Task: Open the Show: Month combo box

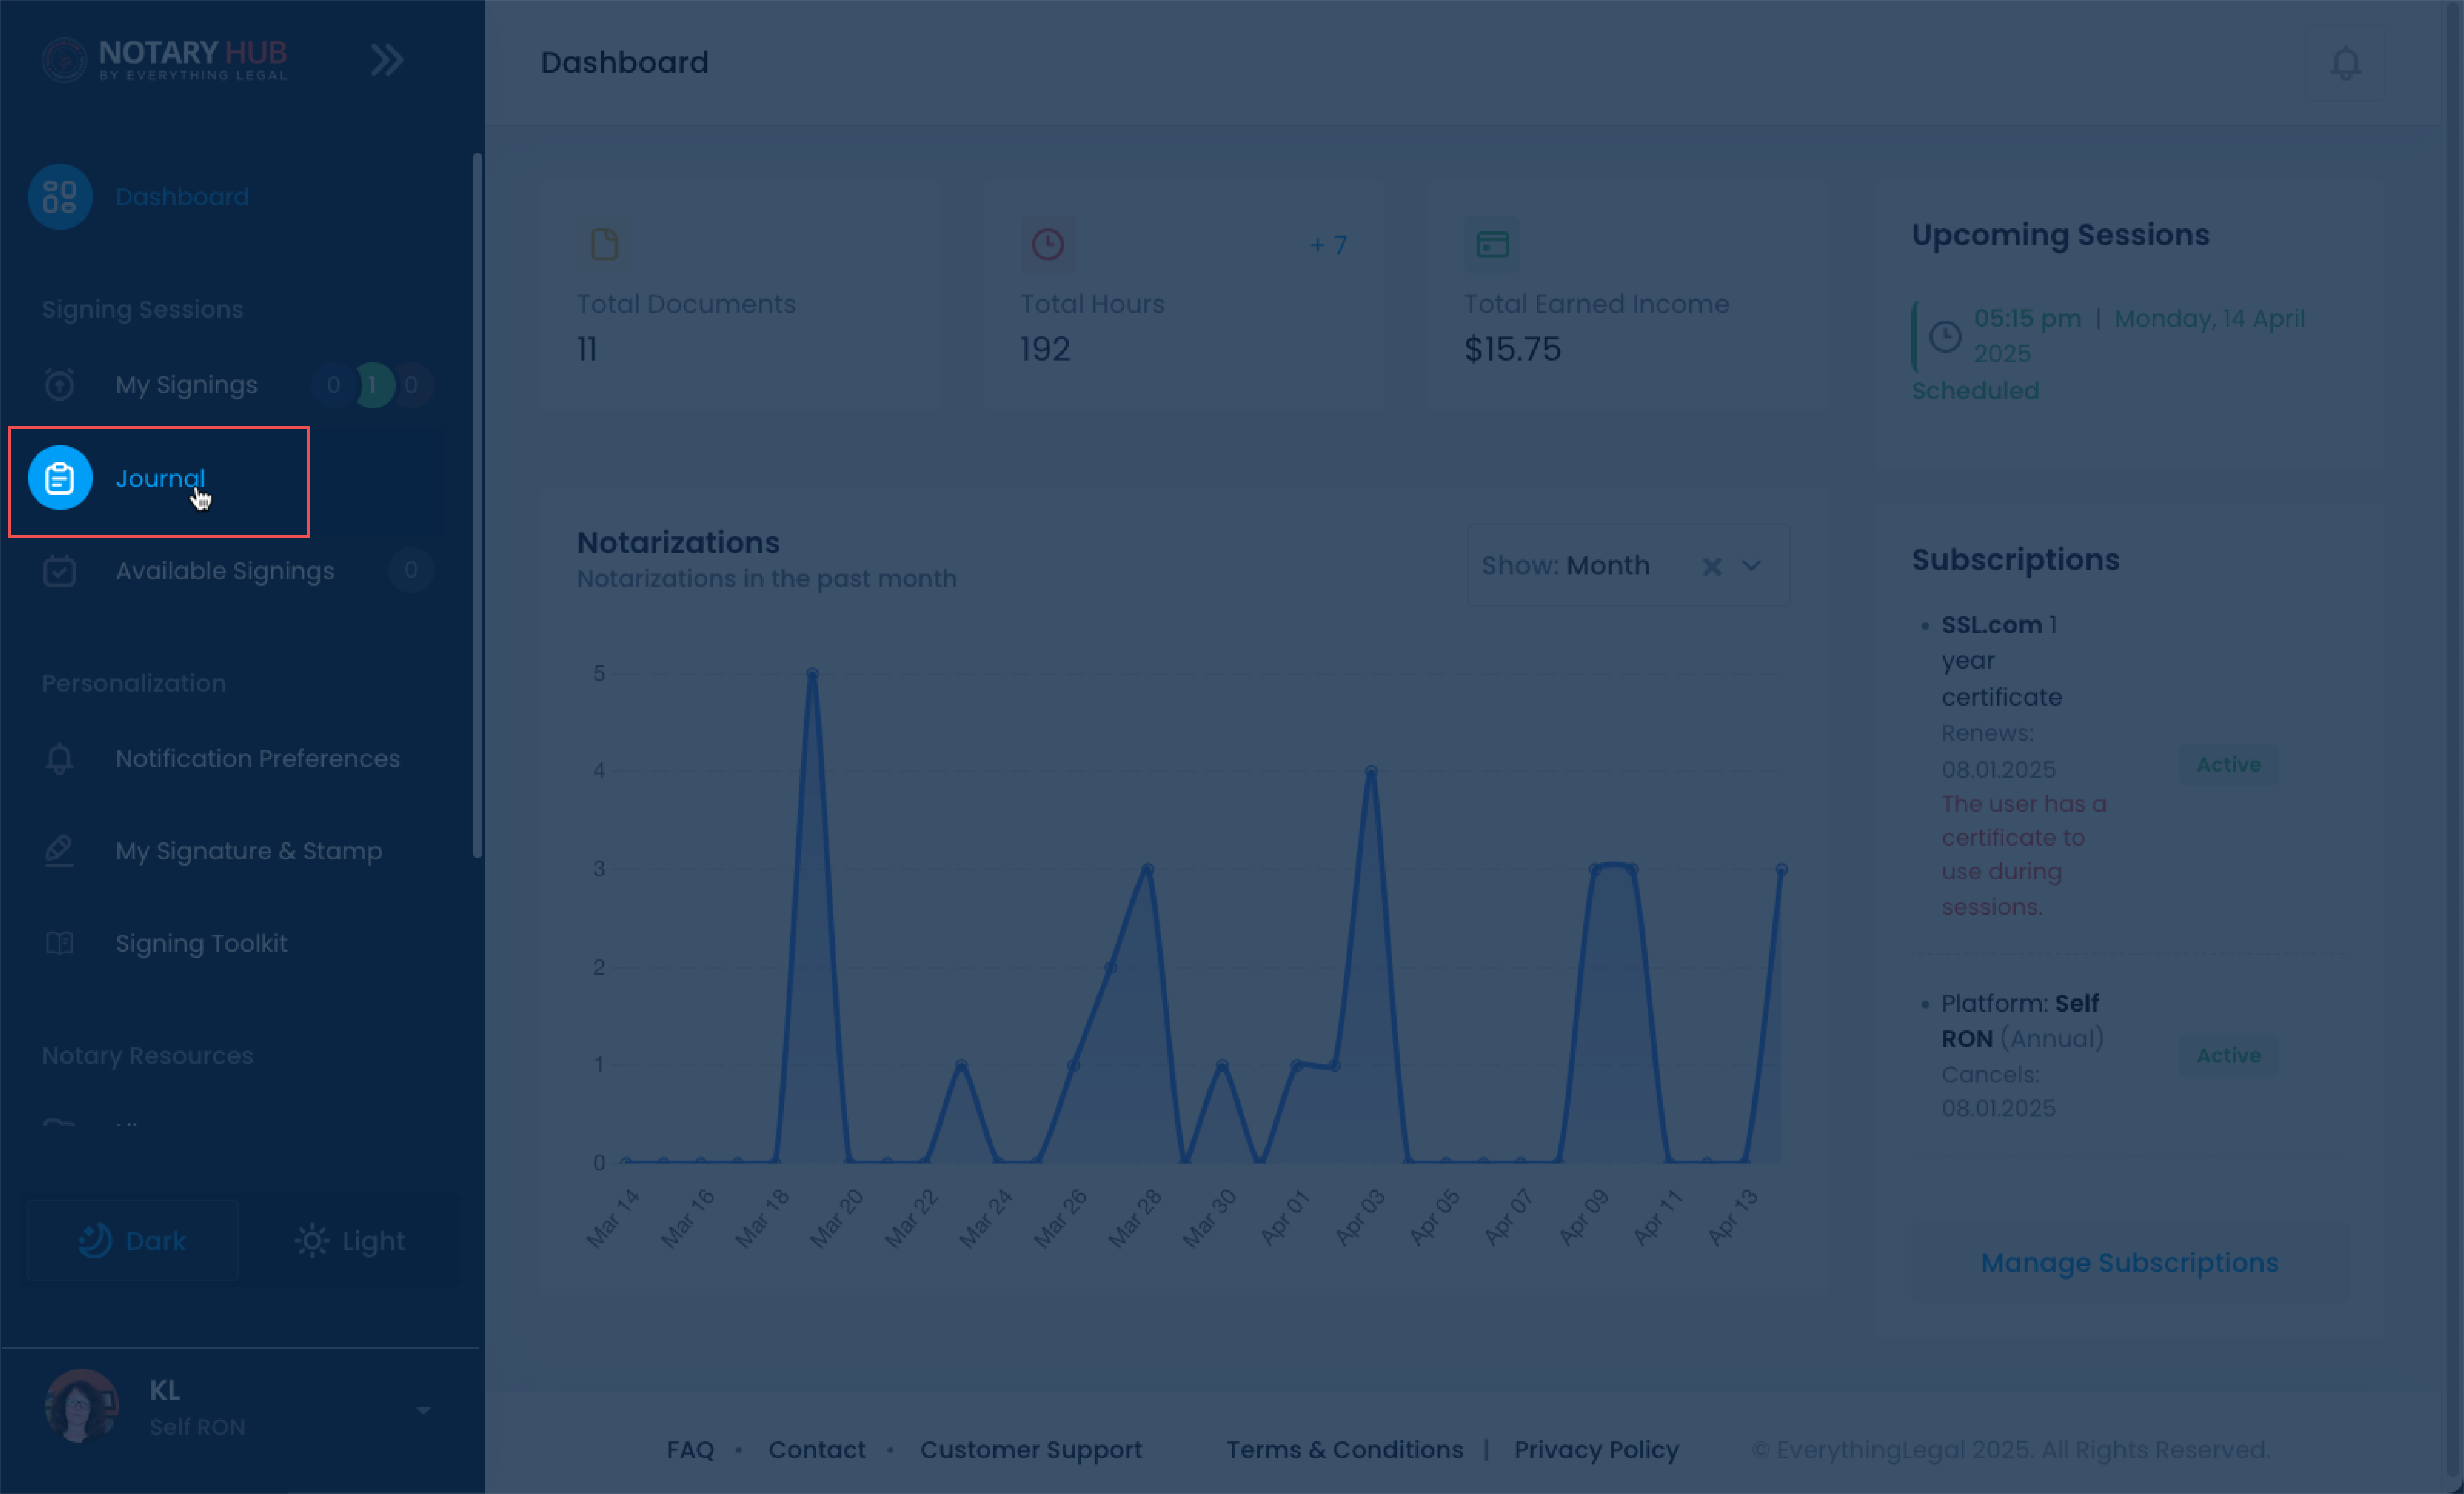Action: 1628,566
